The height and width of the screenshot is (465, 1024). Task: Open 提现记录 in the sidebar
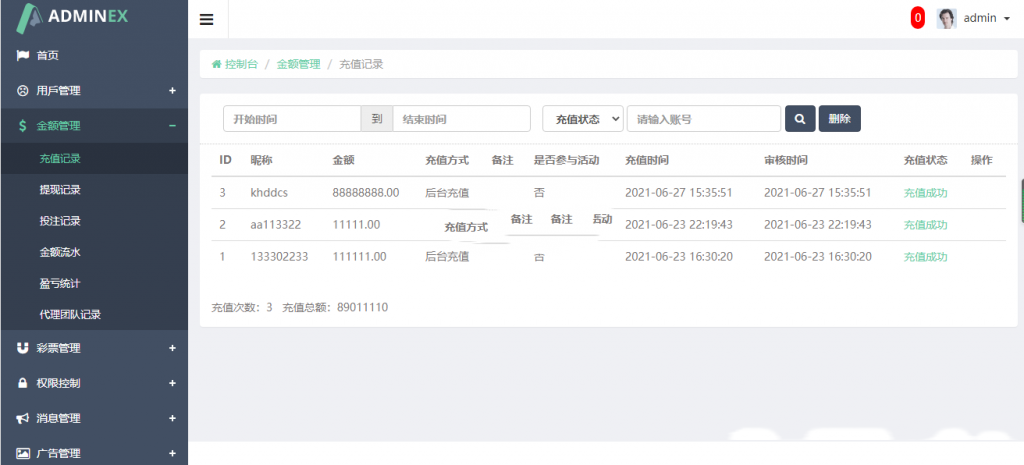(60, 190)
